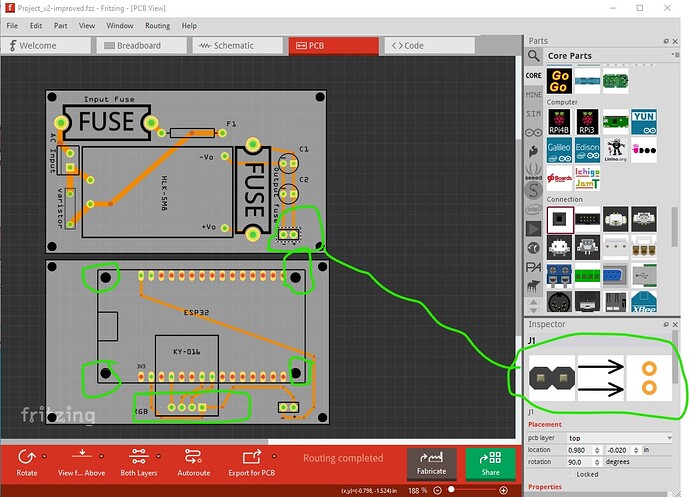This screenshot has height=497, width=689.
Task: Select the SIM parts bin
Action: [x=533, y=114]
